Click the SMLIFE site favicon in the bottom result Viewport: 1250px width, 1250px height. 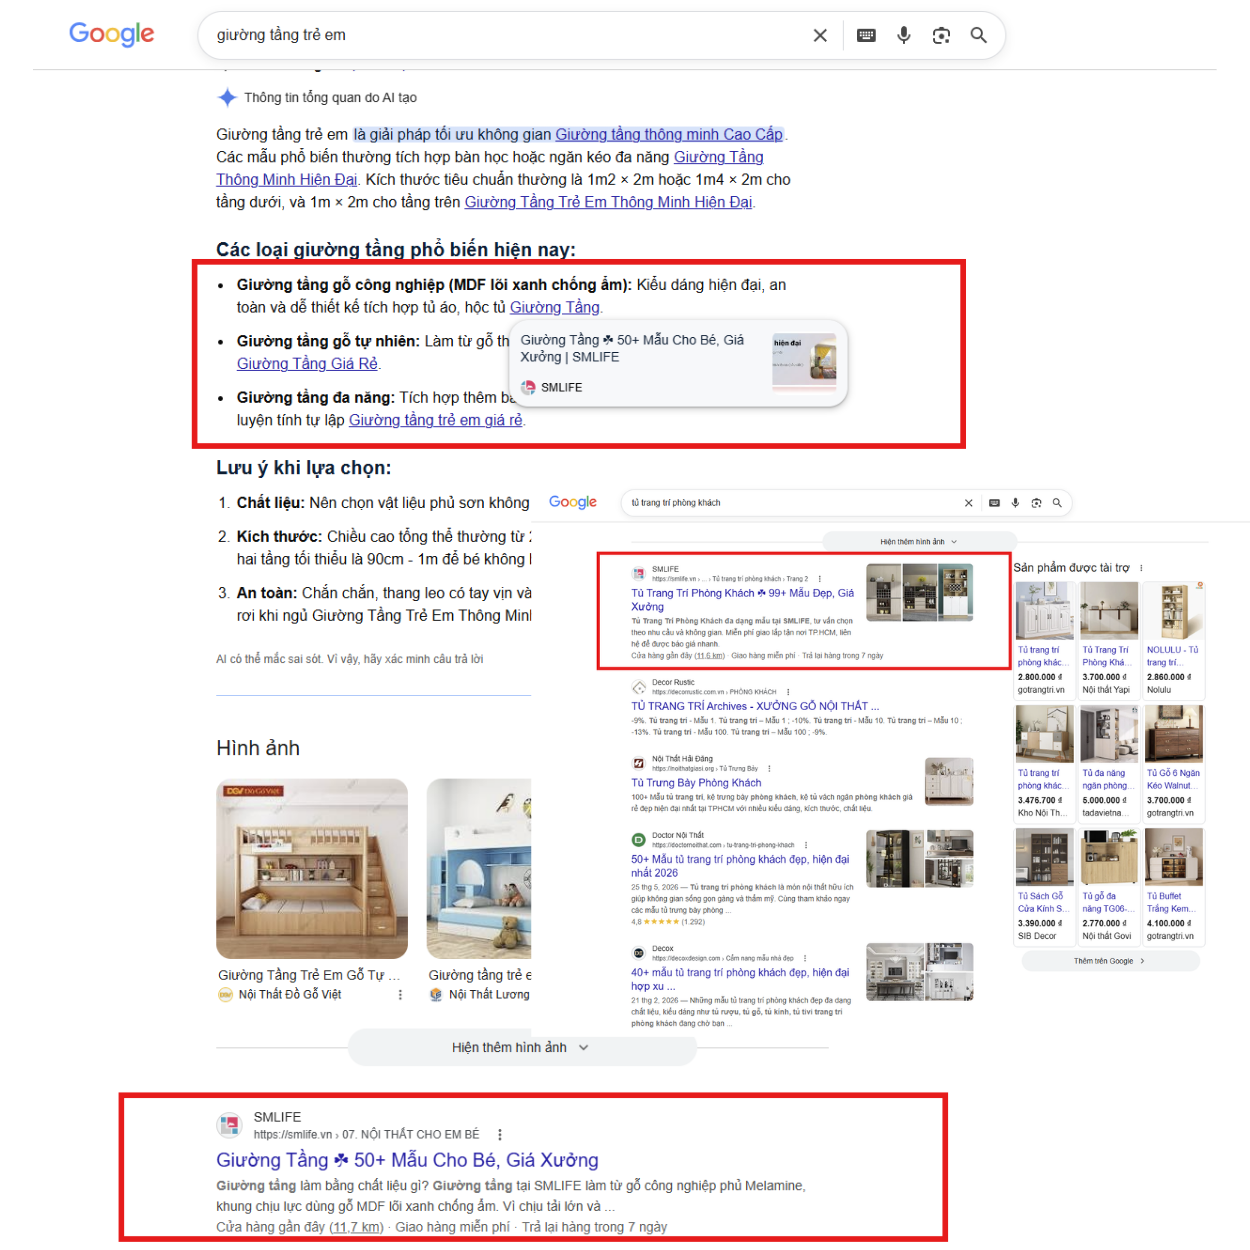[x=230, y=1125]
